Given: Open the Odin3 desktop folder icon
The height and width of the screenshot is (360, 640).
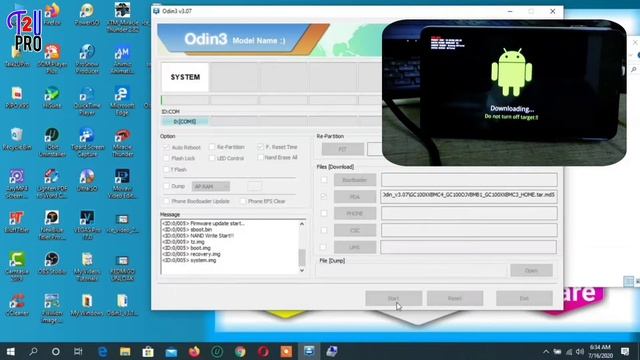Looking at the screenshot, I should click(x=122, y=304).
